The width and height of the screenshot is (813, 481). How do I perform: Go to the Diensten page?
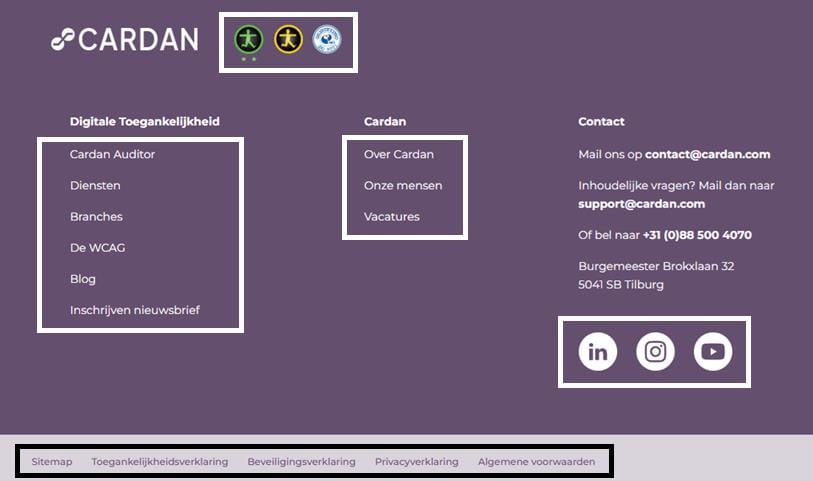(95, 186)
